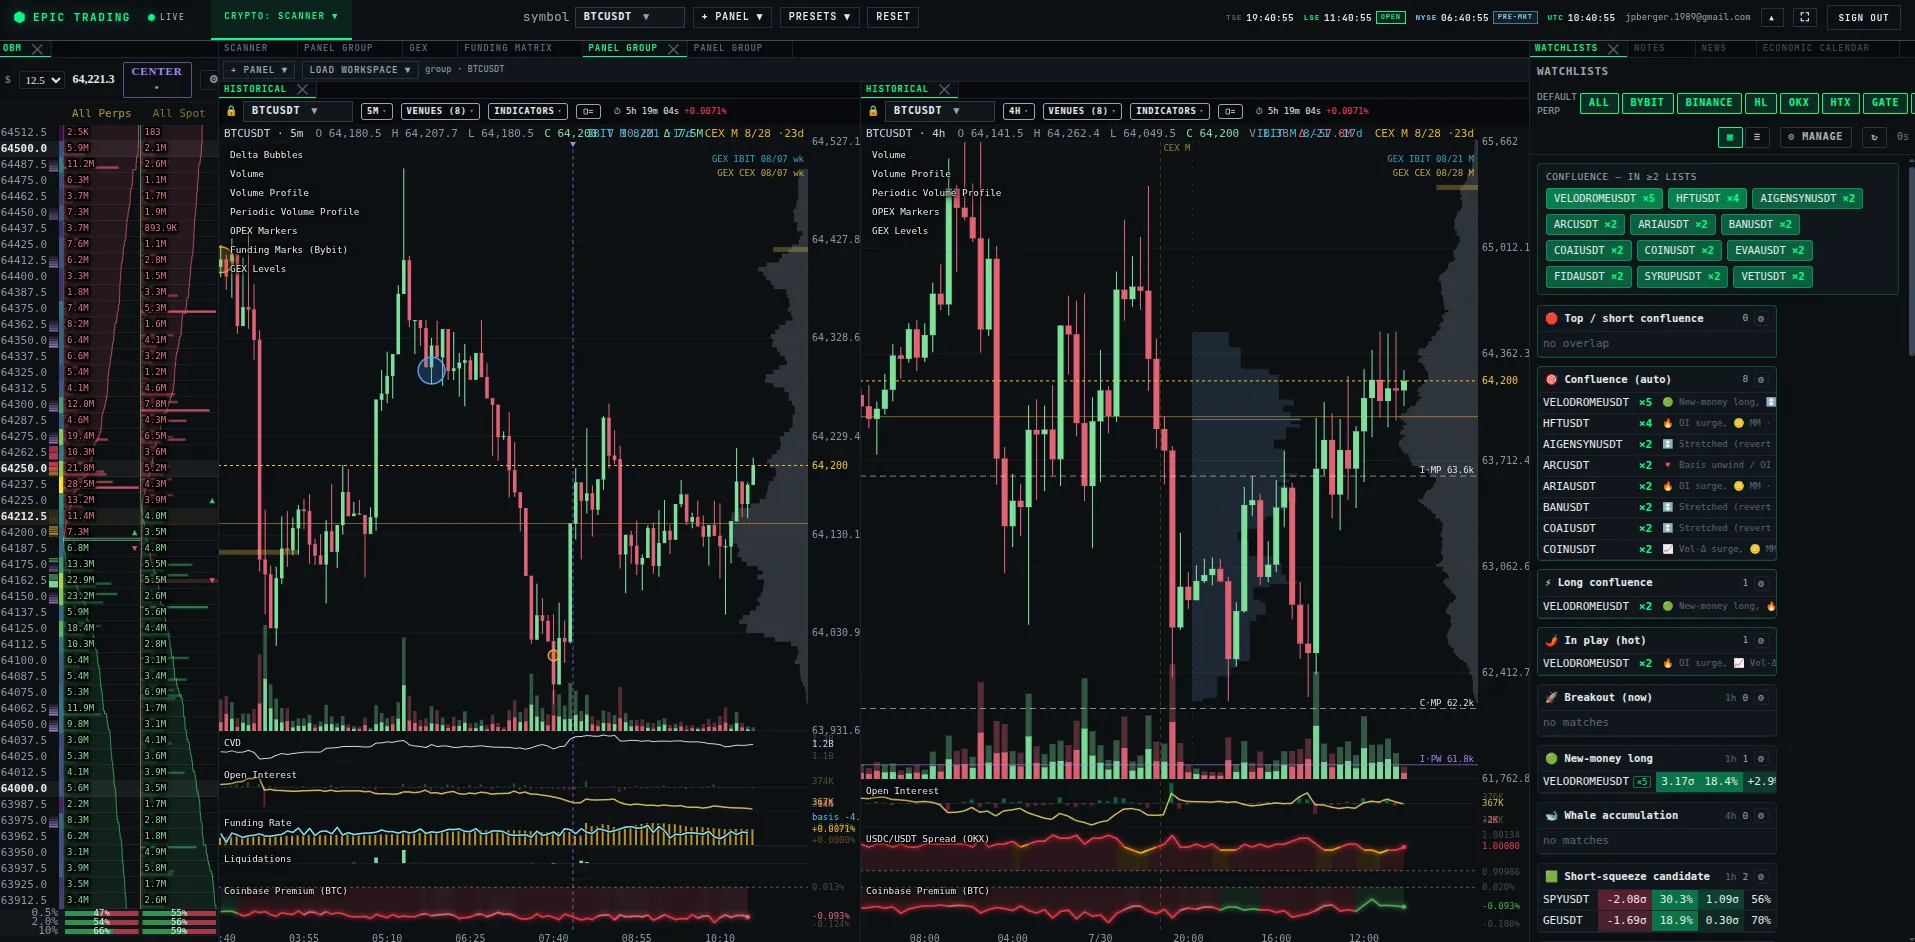Viewport: 1915px width, 942px height.
Task: Expand the user account arrow next to email
Action: pos(1772,17)
